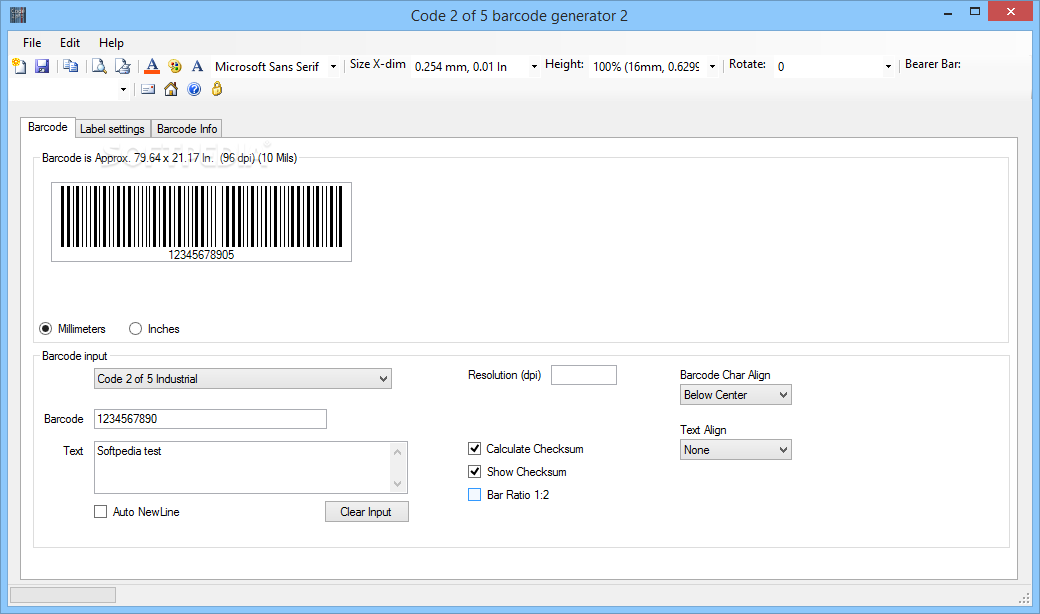This screenshot has width=1040, height=614.
Task: Click the Home house icon
Action: [x=171, y=90]
